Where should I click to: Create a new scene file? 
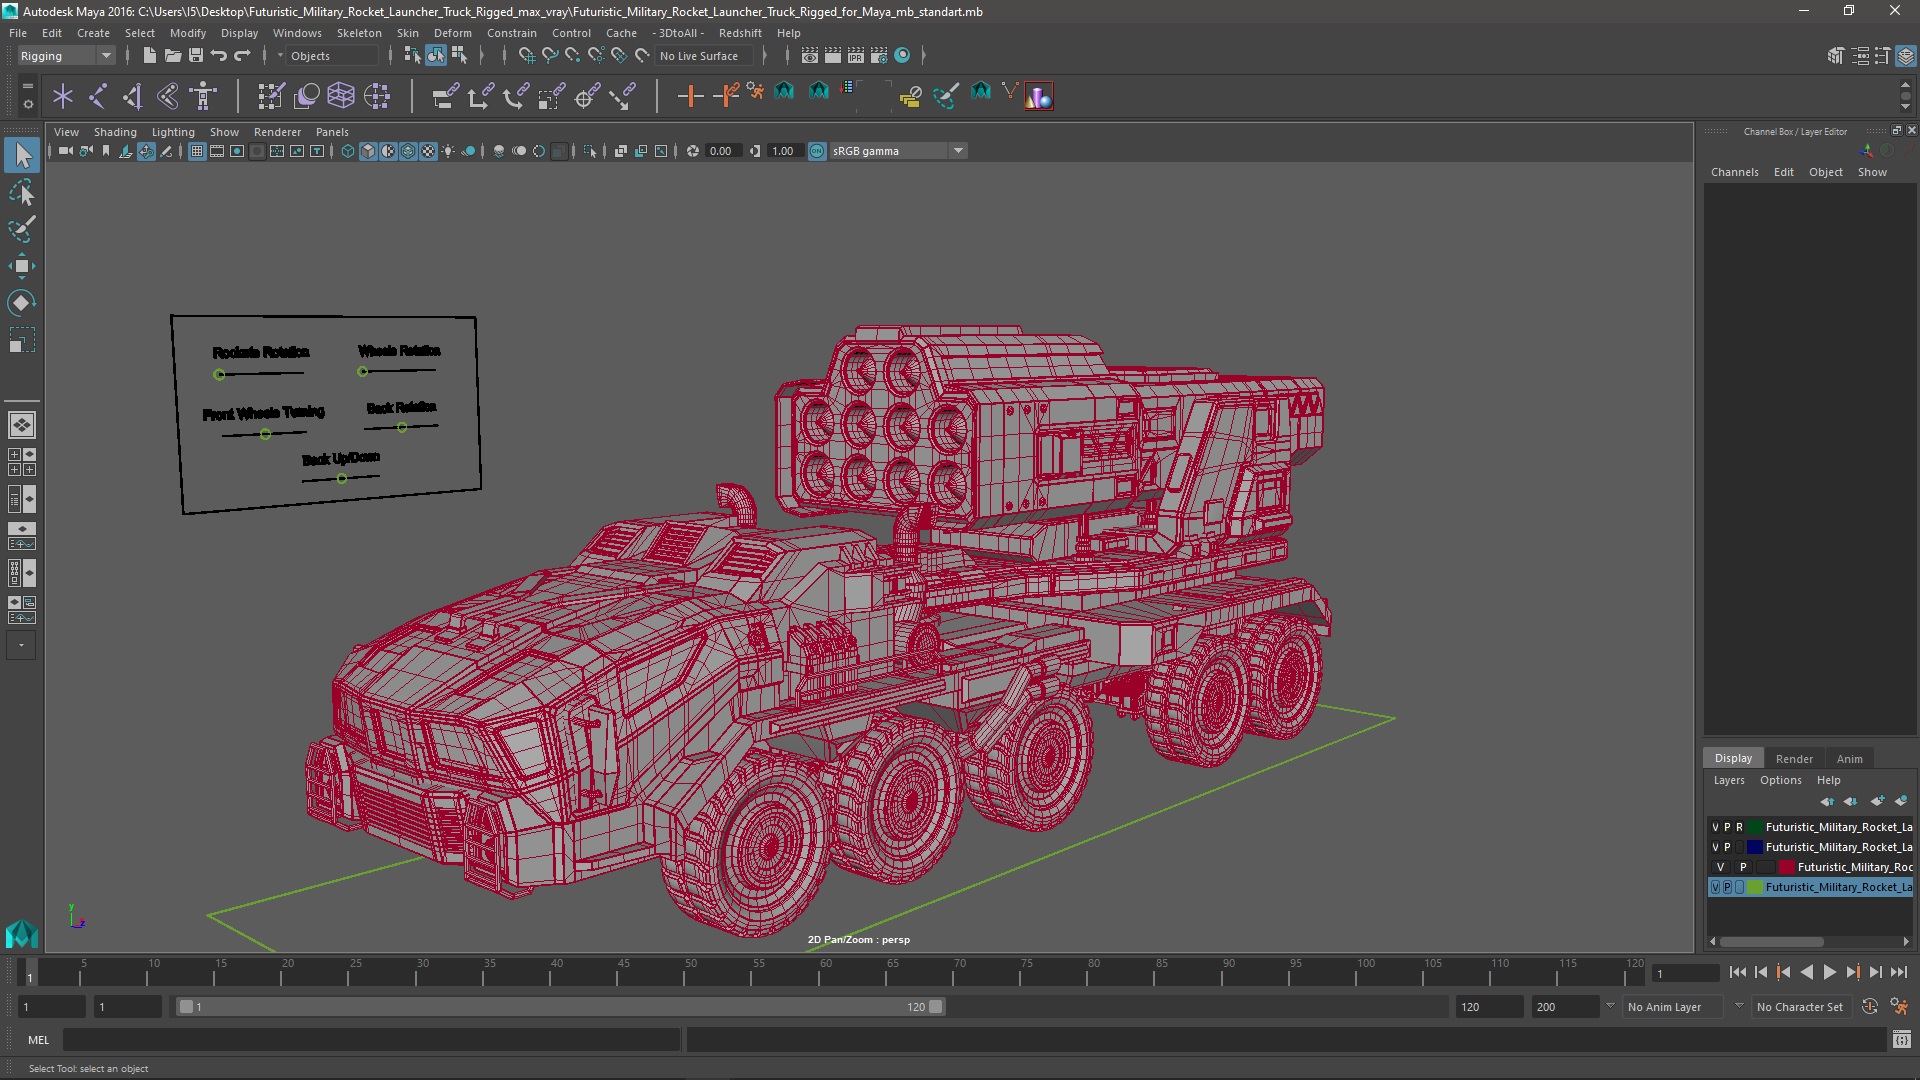click(149, 56)
